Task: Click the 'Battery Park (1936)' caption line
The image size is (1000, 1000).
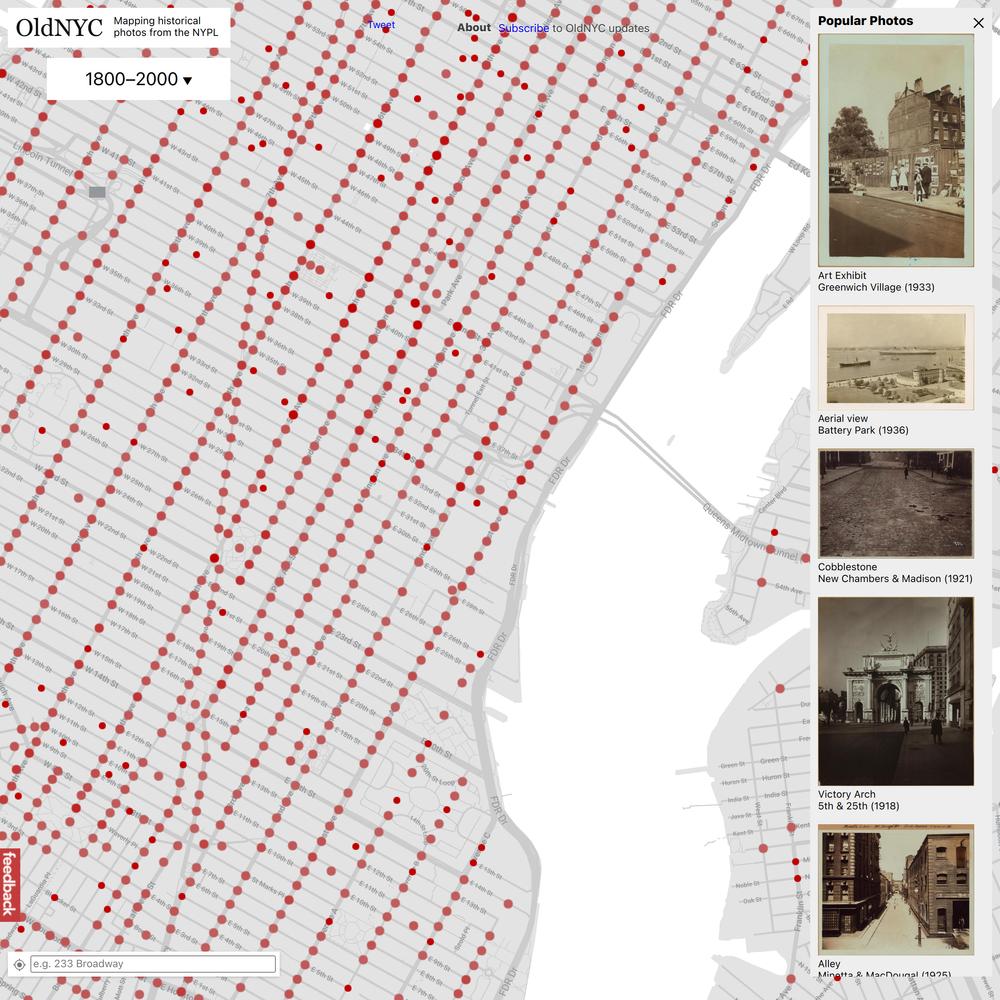Action: 863,430
